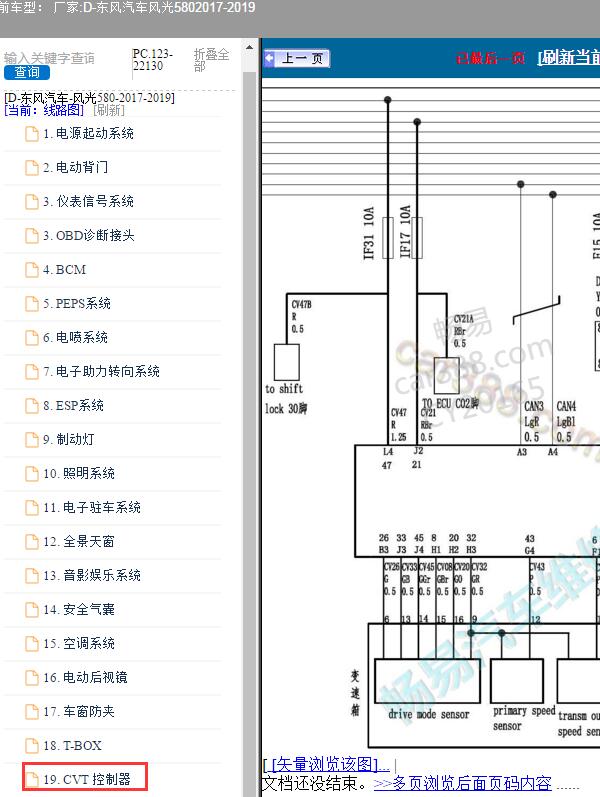Click the file icon beside 车窗防夹

coord(32,712)
